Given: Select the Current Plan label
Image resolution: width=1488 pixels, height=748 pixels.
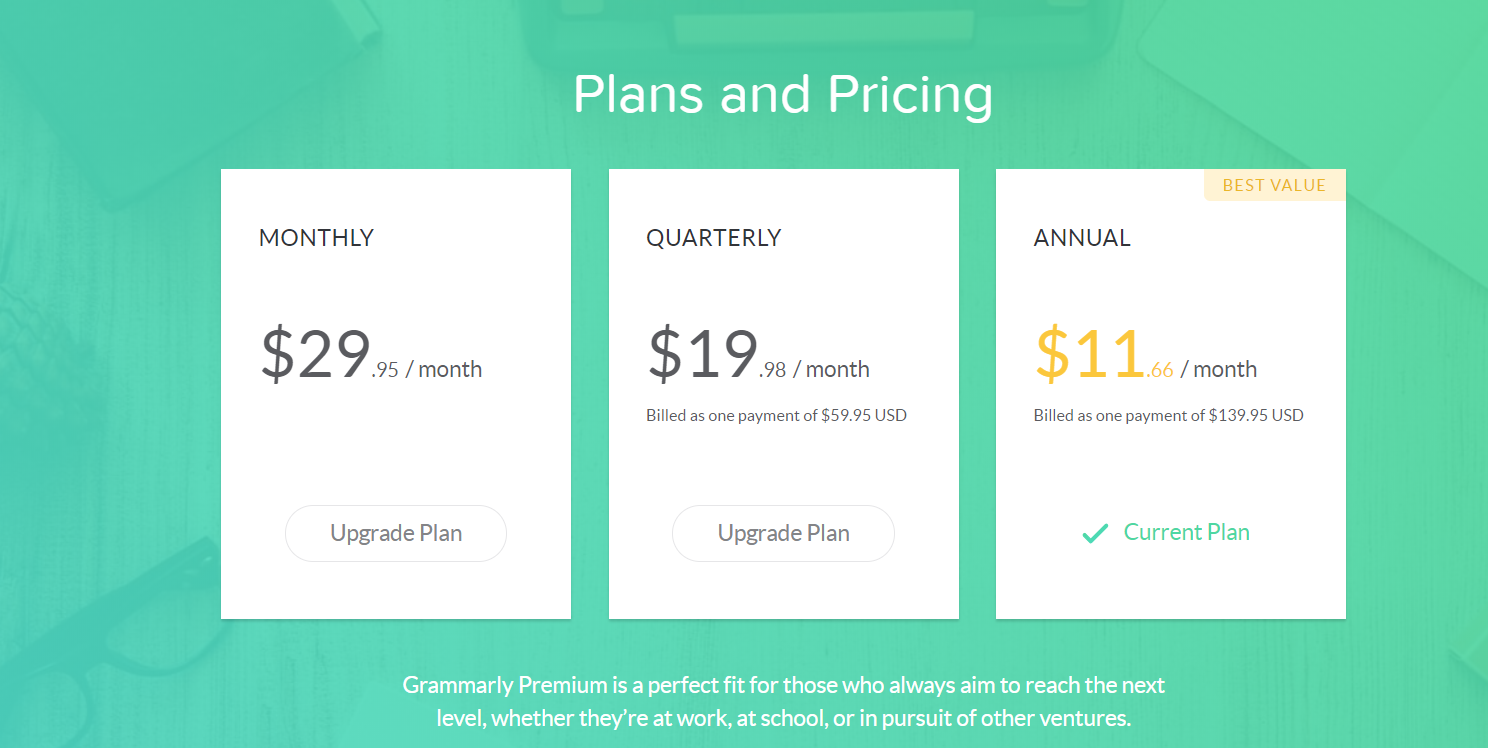Looking at the screenshot, I should tap(1187, 532).
